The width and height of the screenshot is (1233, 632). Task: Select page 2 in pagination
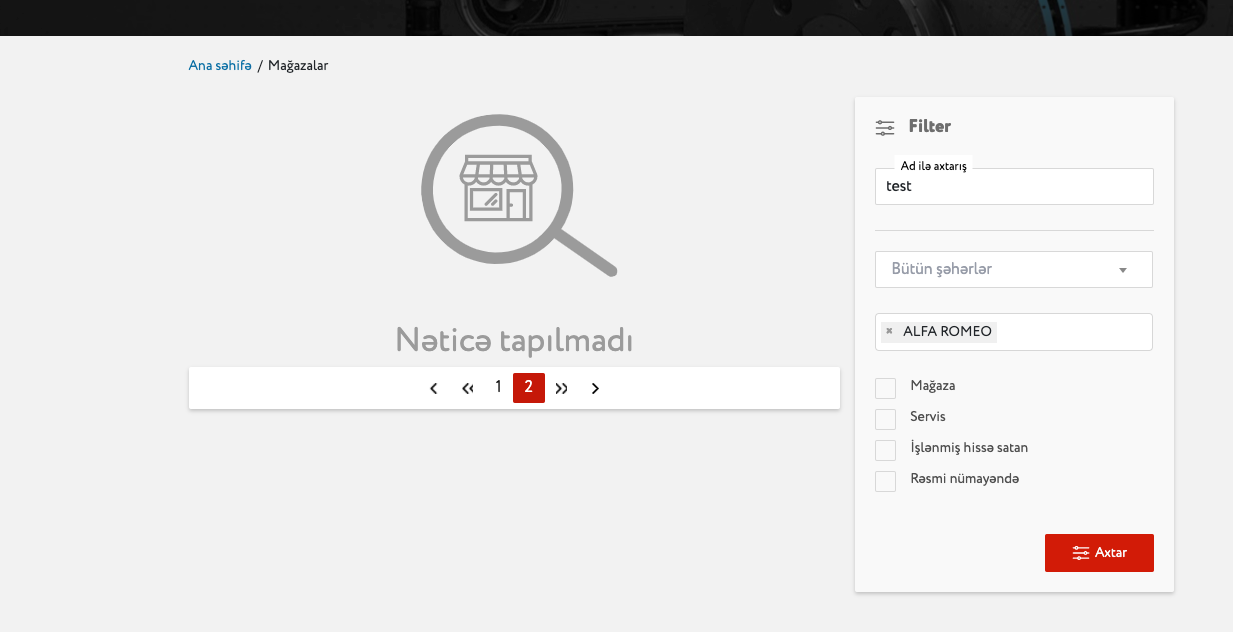pyautogui.click(x=528, y=387)
